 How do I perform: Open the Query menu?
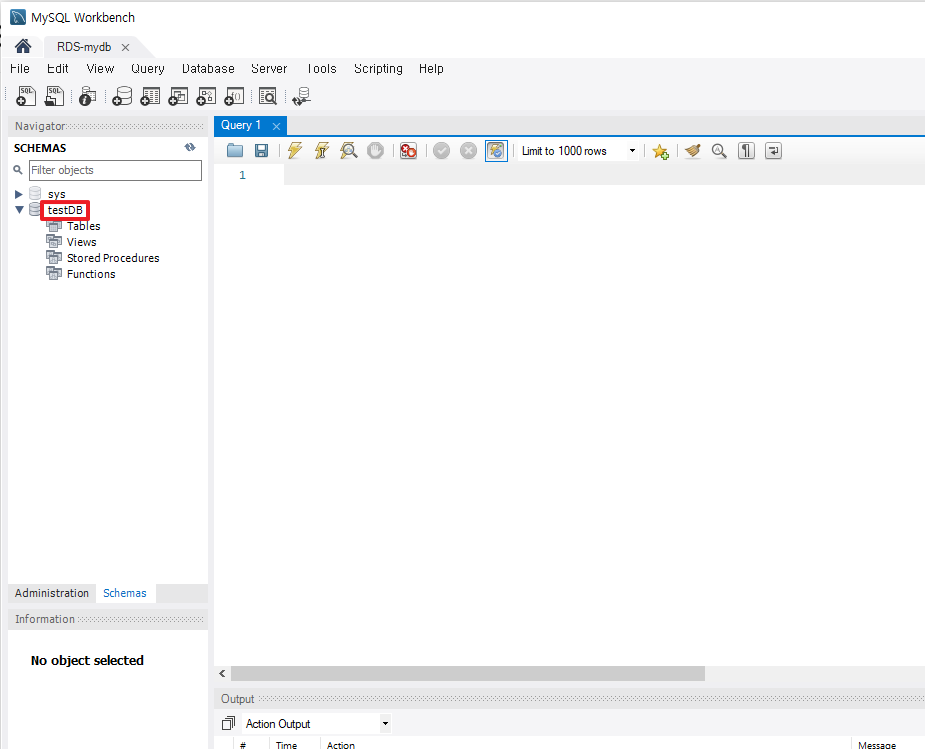click(147, 68)
